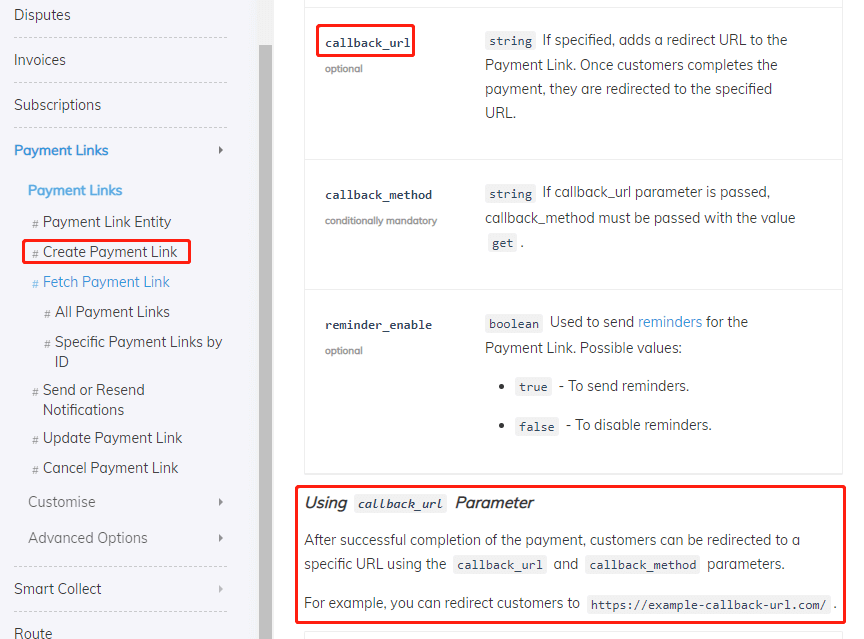The image size is (864, 639).
Task: Expand the Smart Collect arrow
Action: pyautogui.click(x=220, y=589)
